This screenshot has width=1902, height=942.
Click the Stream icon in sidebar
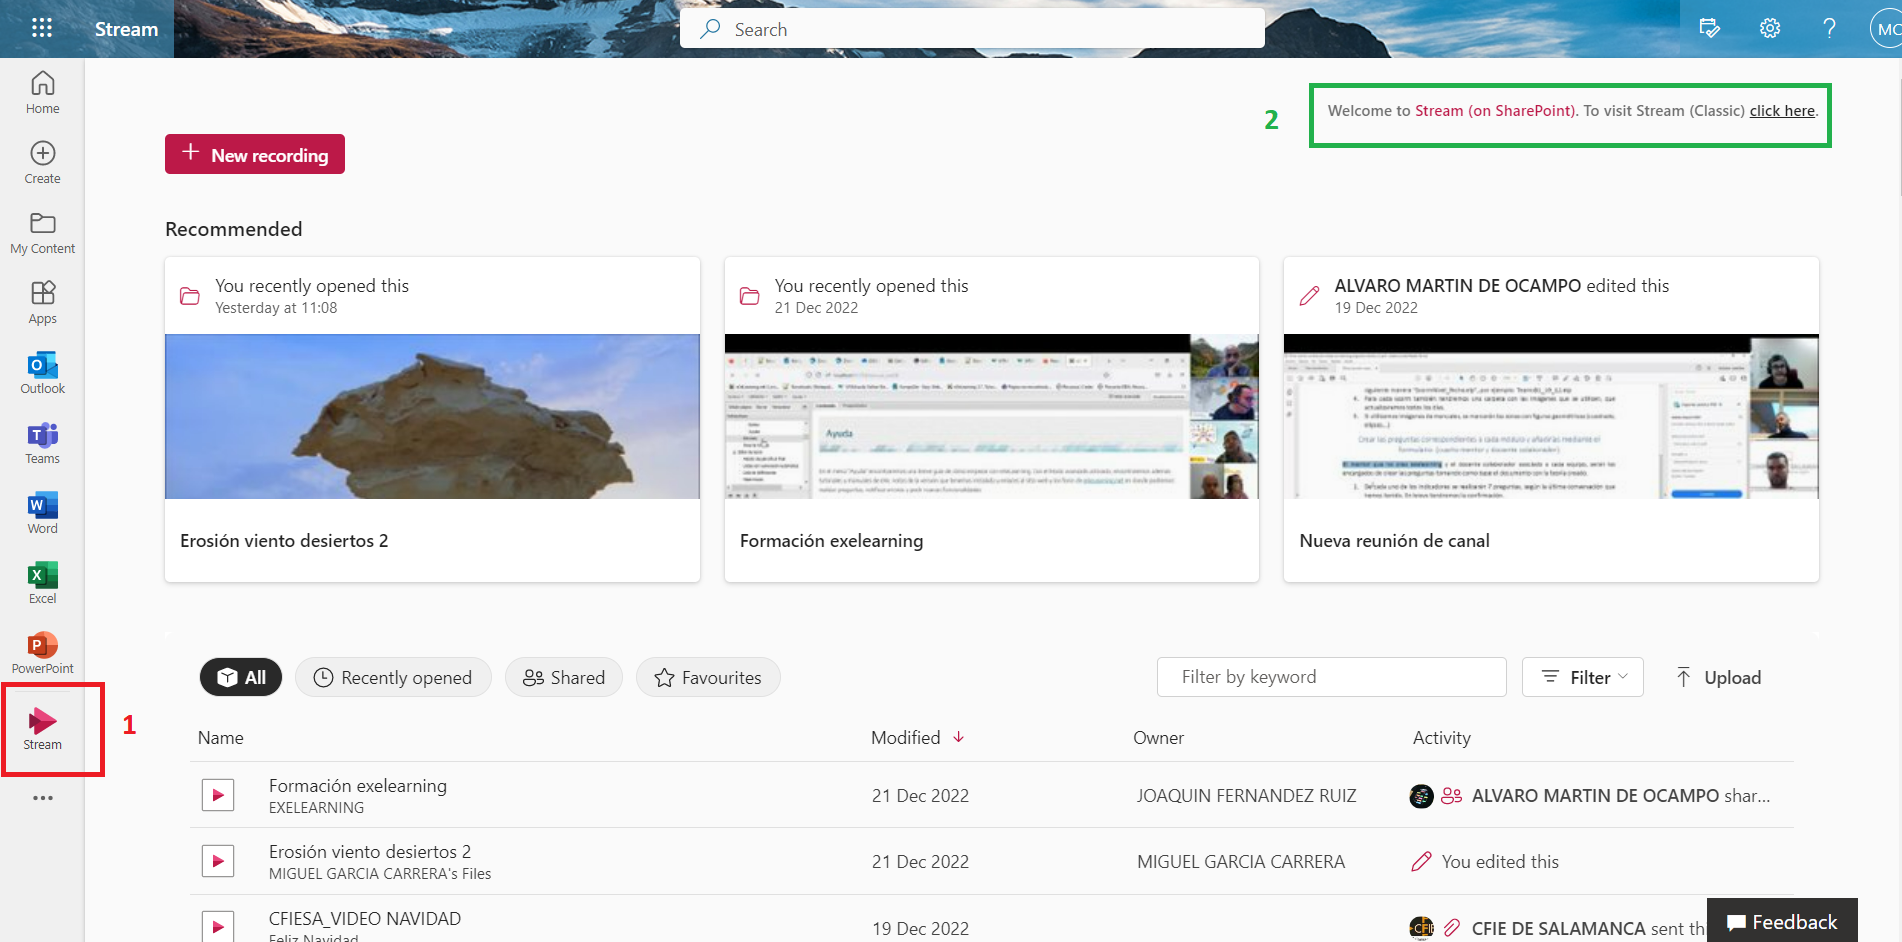click(x=42, y=728)
